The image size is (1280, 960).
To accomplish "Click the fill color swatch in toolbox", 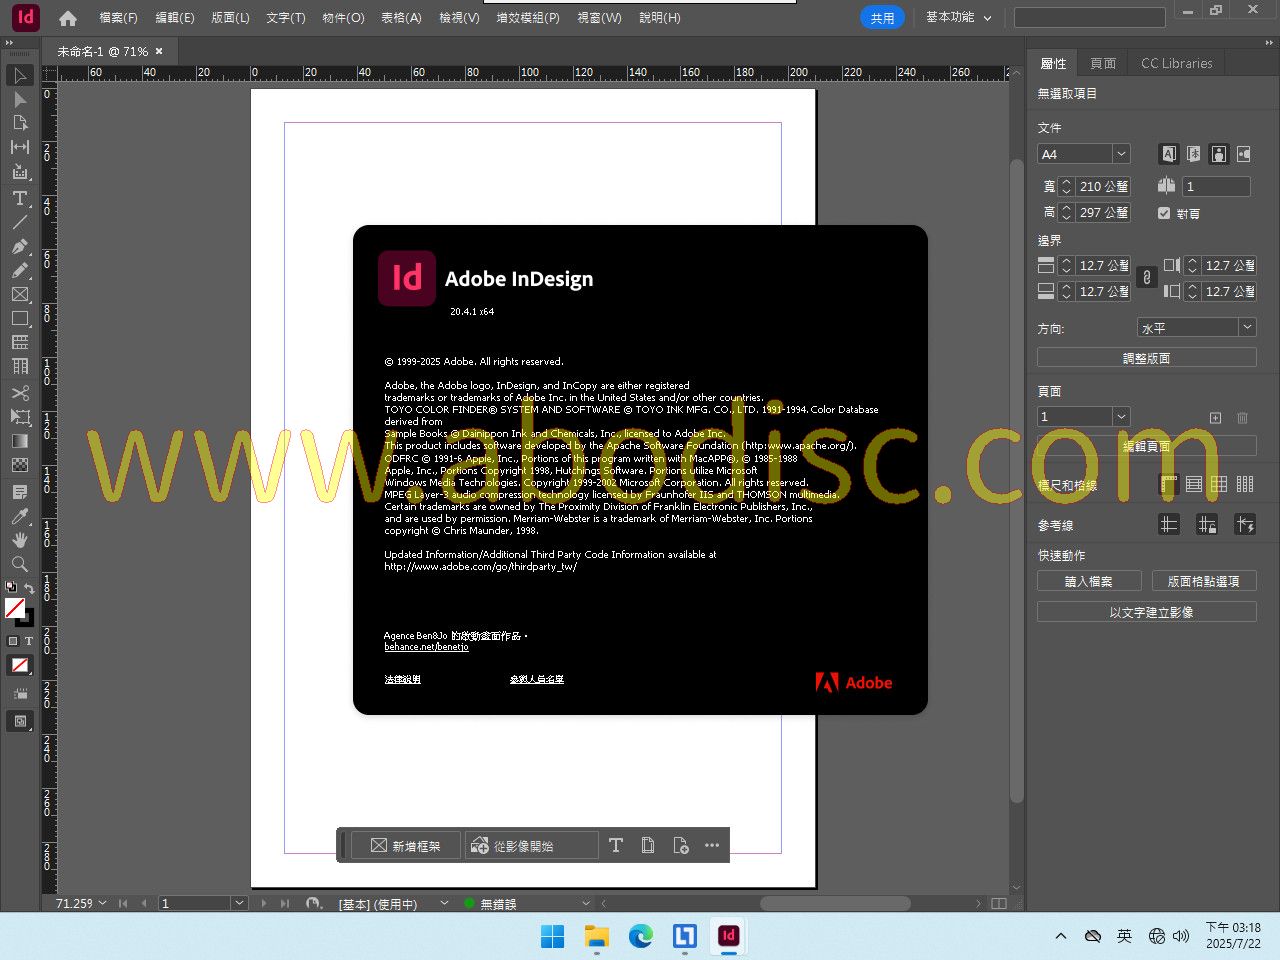I will pos(15,608).
